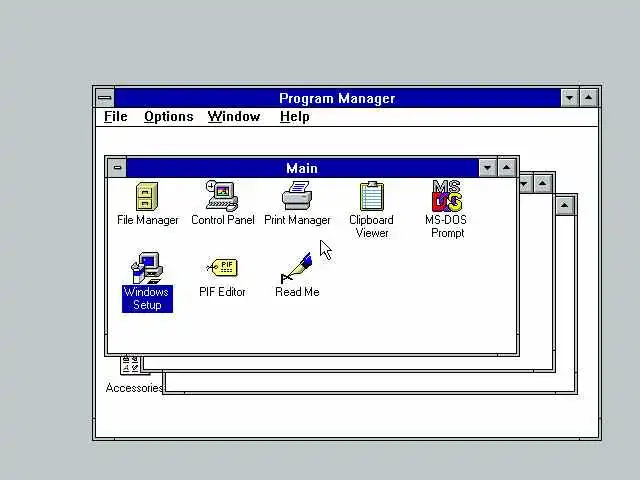Open the File Manager icon

[x=147, y=196]
